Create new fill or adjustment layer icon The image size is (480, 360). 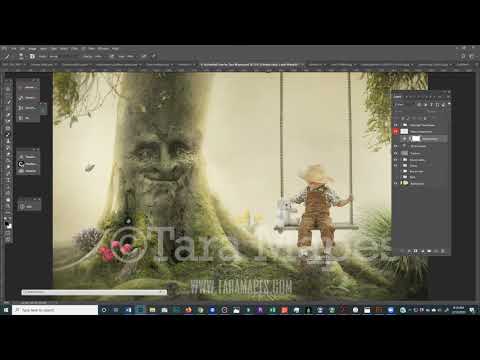(423, 251)
